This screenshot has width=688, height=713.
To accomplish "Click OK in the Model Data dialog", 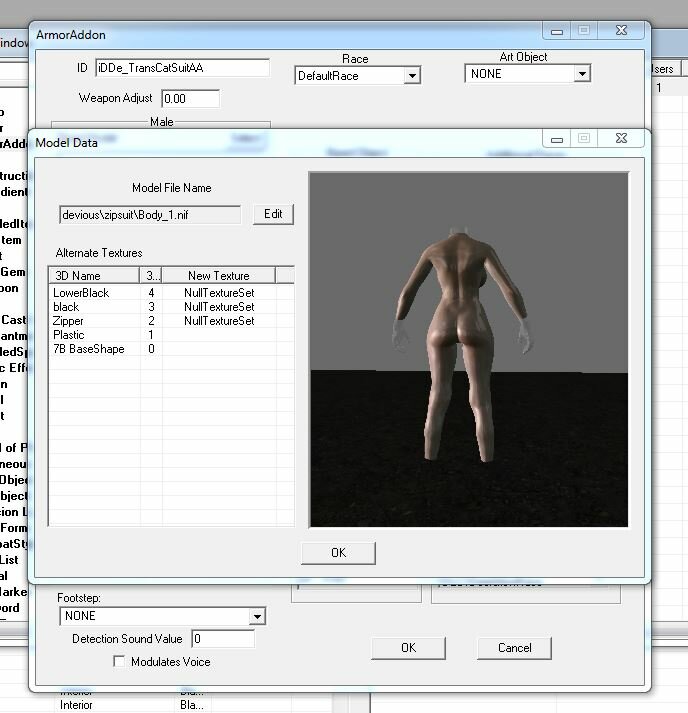I will 338,553.
